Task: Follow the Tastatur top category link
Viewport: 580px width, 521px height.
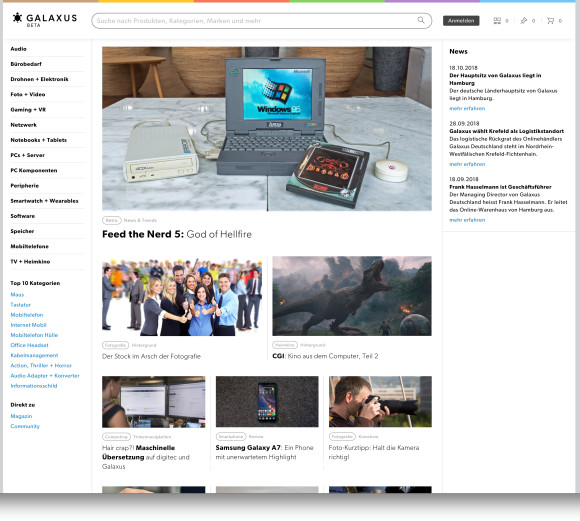Action: [x=20, y=305]
